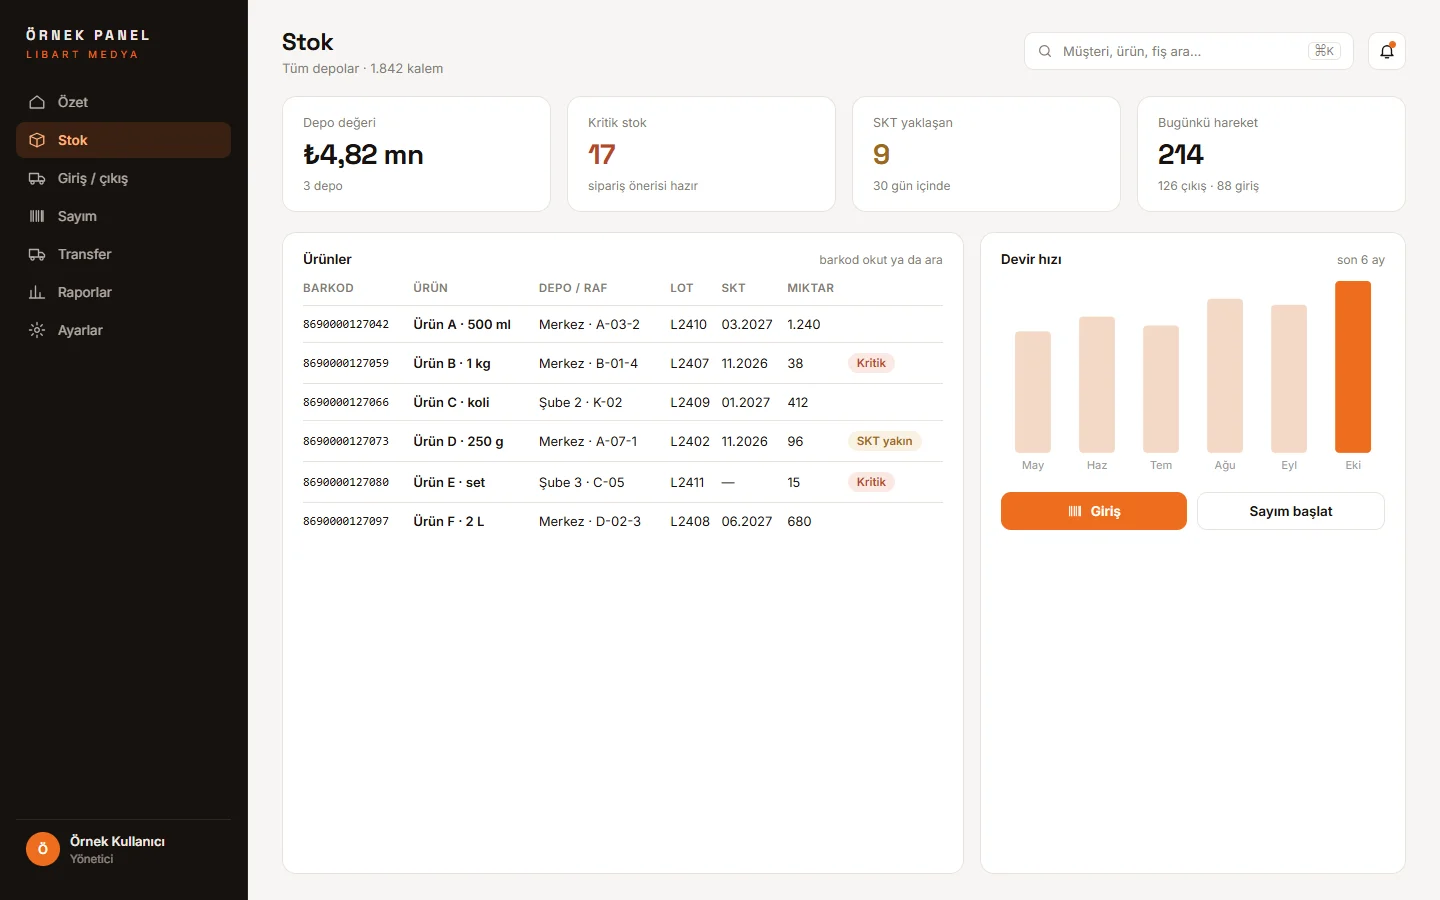Click the Sayım başlat button
The width and height of the screenshot is (1440, 900).
tap(1291, 511)
